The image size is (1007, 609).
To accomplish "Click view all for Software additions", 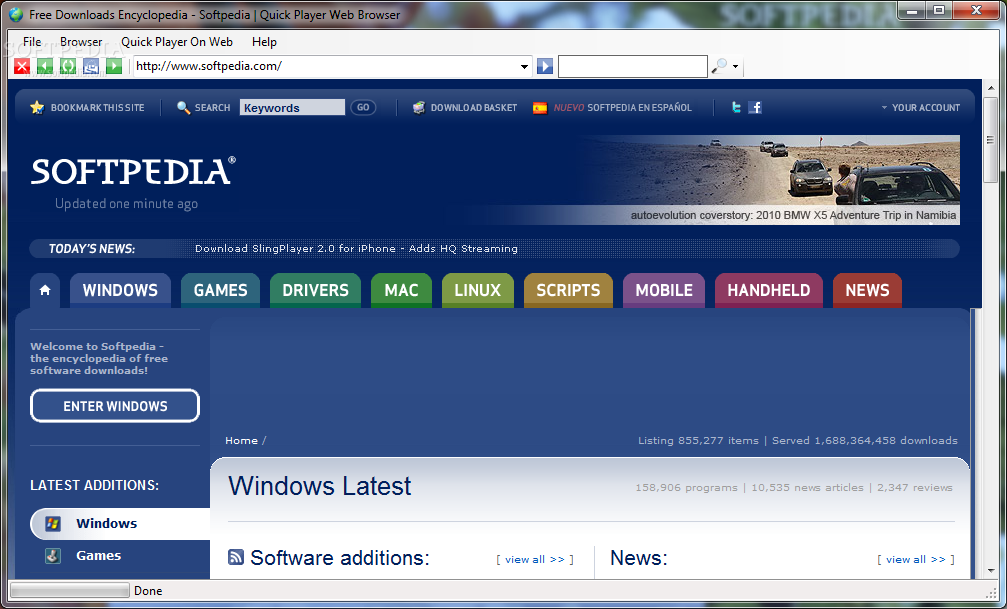I will coord(535,560).
